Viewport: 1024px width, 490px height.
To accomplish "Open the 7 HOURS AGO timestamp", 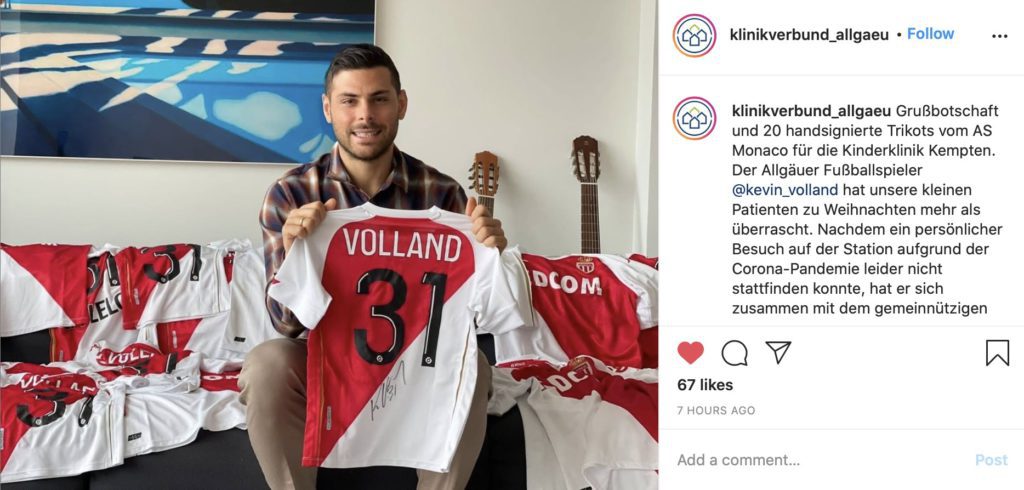I will click(x=716, y=410).
